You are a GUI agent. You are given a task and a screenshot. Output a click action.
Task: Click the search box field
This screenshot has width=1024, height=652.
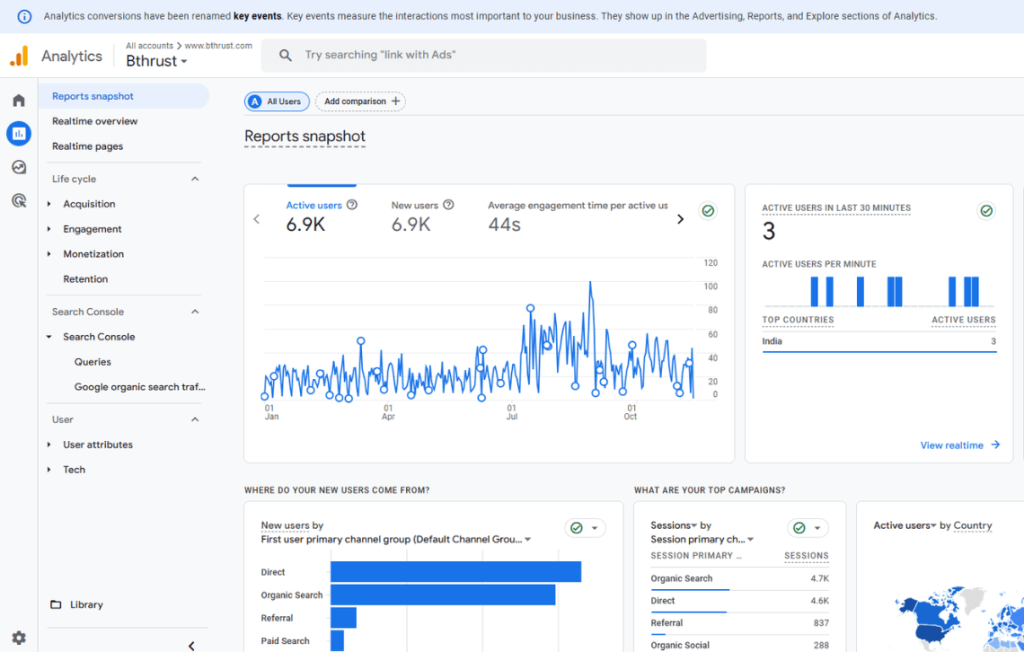pos(484,56)
